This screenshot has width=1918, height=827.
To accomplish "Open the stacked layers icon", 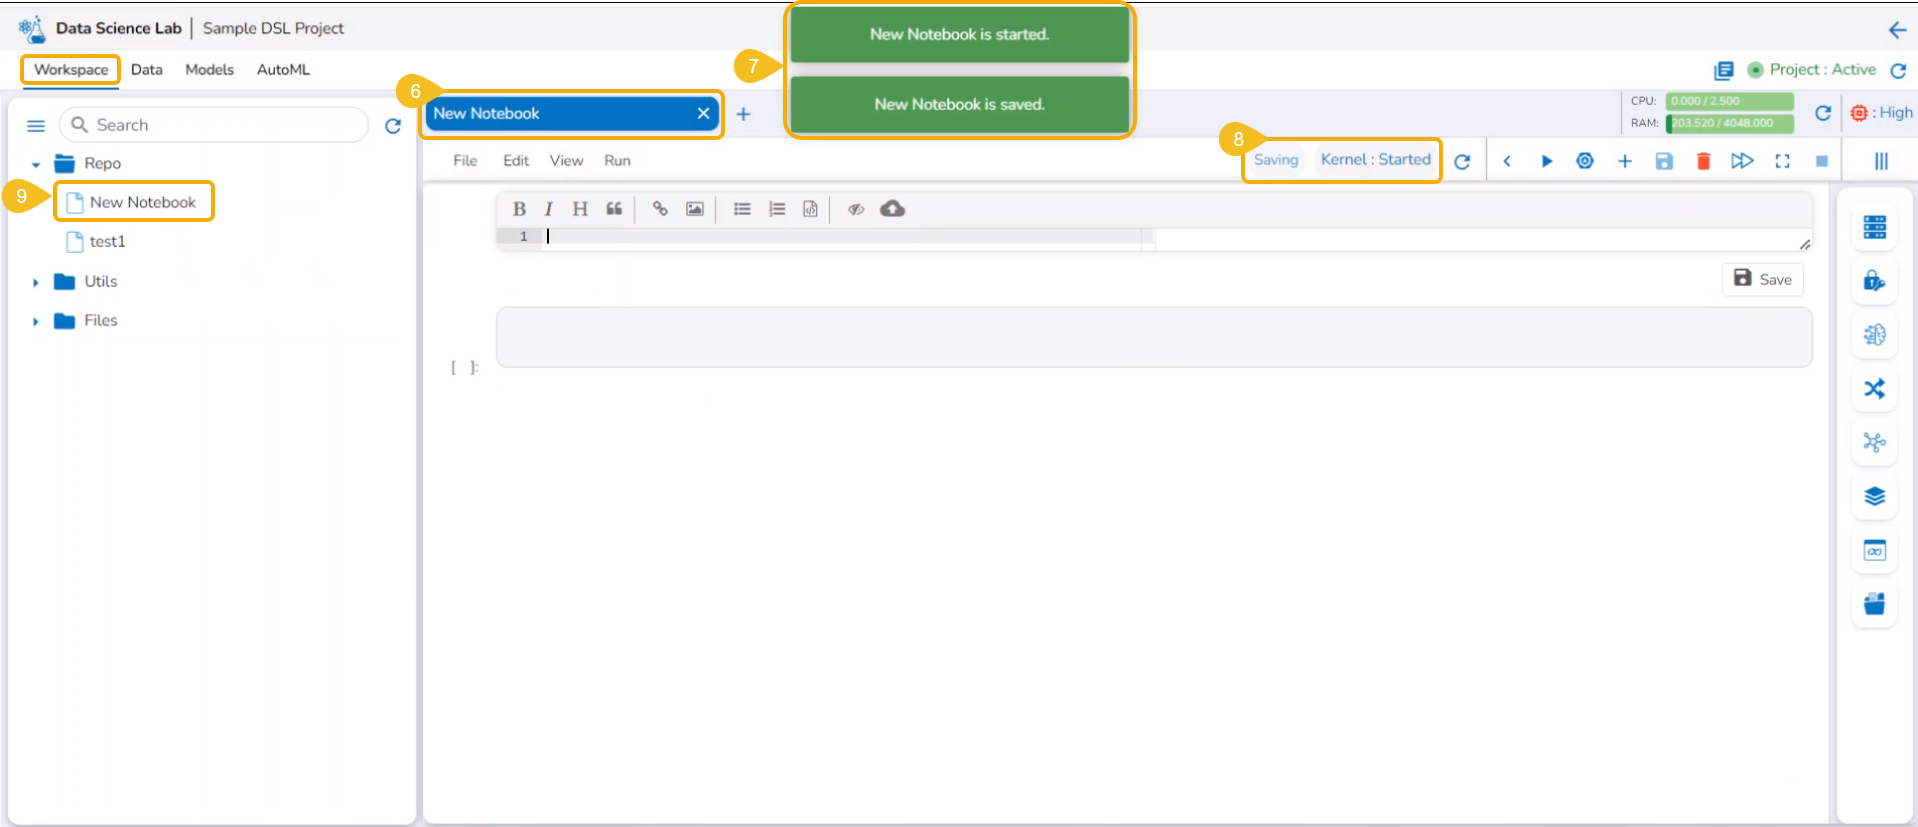I will 1875,496.
